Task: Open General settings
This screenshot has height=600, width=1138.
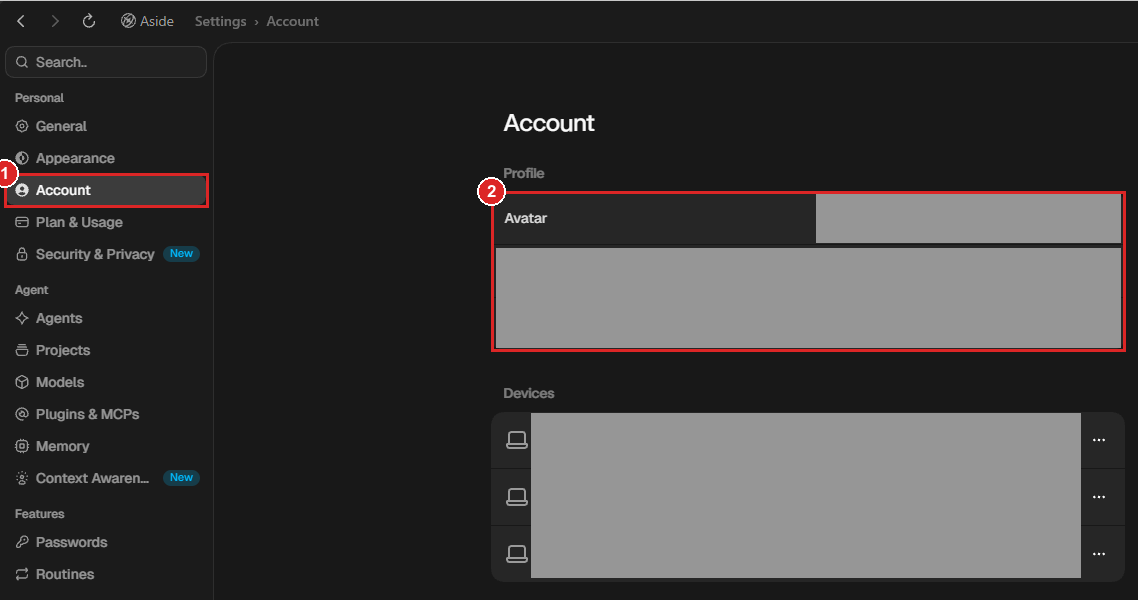Action: pos(106,126)
